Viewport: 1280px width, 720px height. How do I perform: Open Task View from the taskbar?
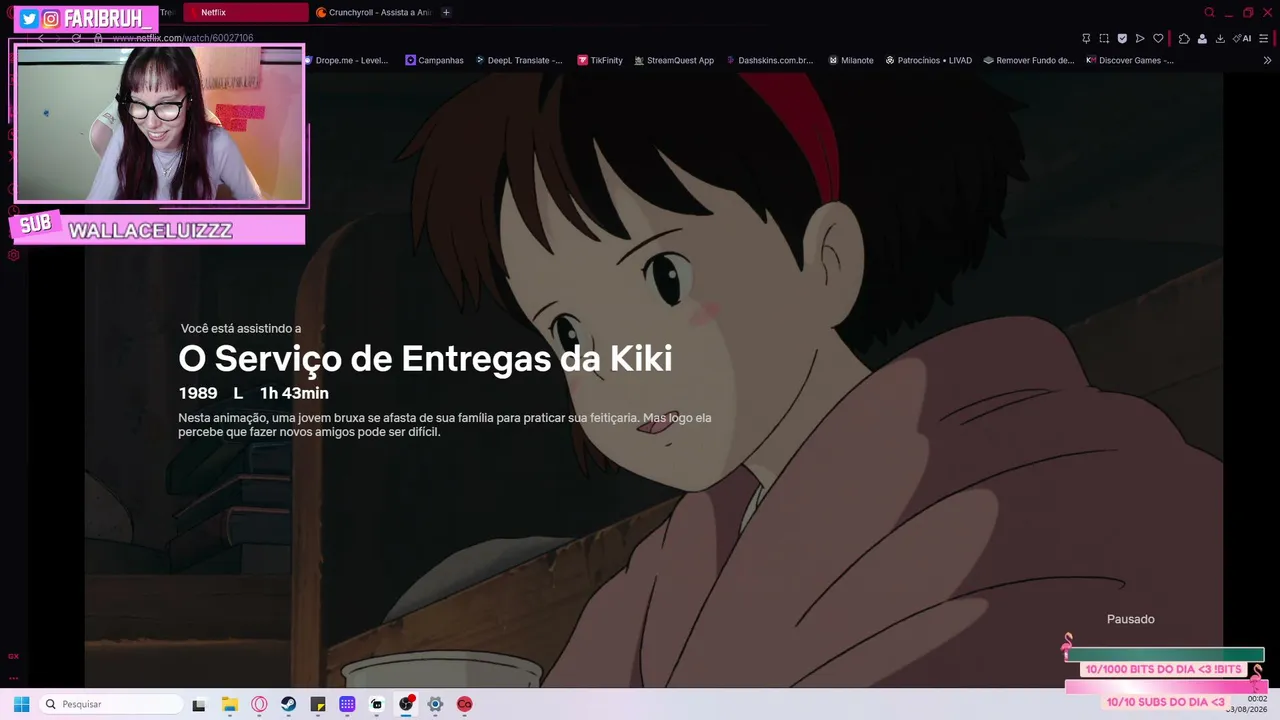point(199,705)
